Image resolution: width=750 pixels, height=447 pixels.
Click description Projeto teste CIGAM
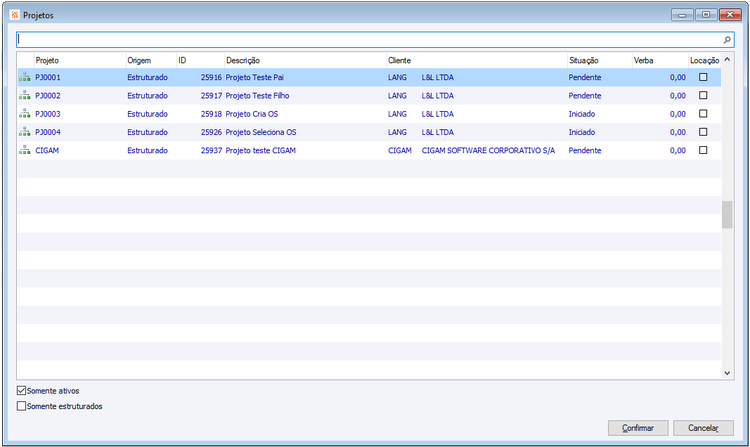coord(261,150)
